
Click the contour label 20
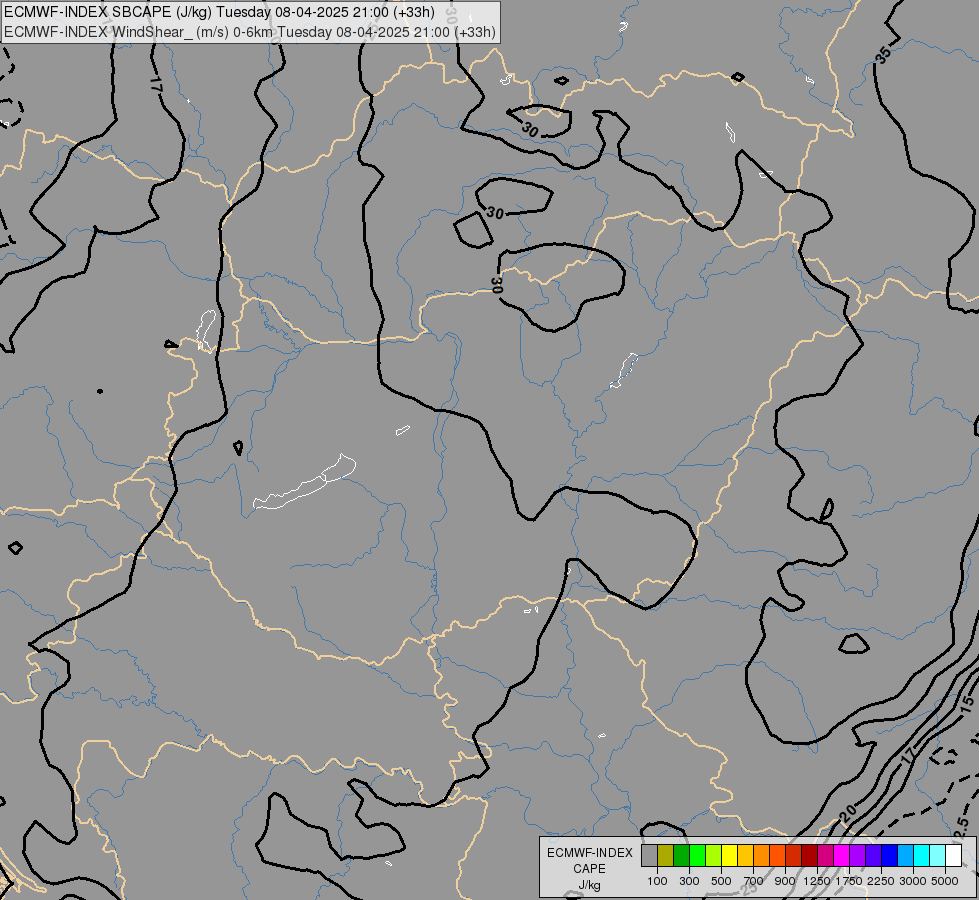848,813
